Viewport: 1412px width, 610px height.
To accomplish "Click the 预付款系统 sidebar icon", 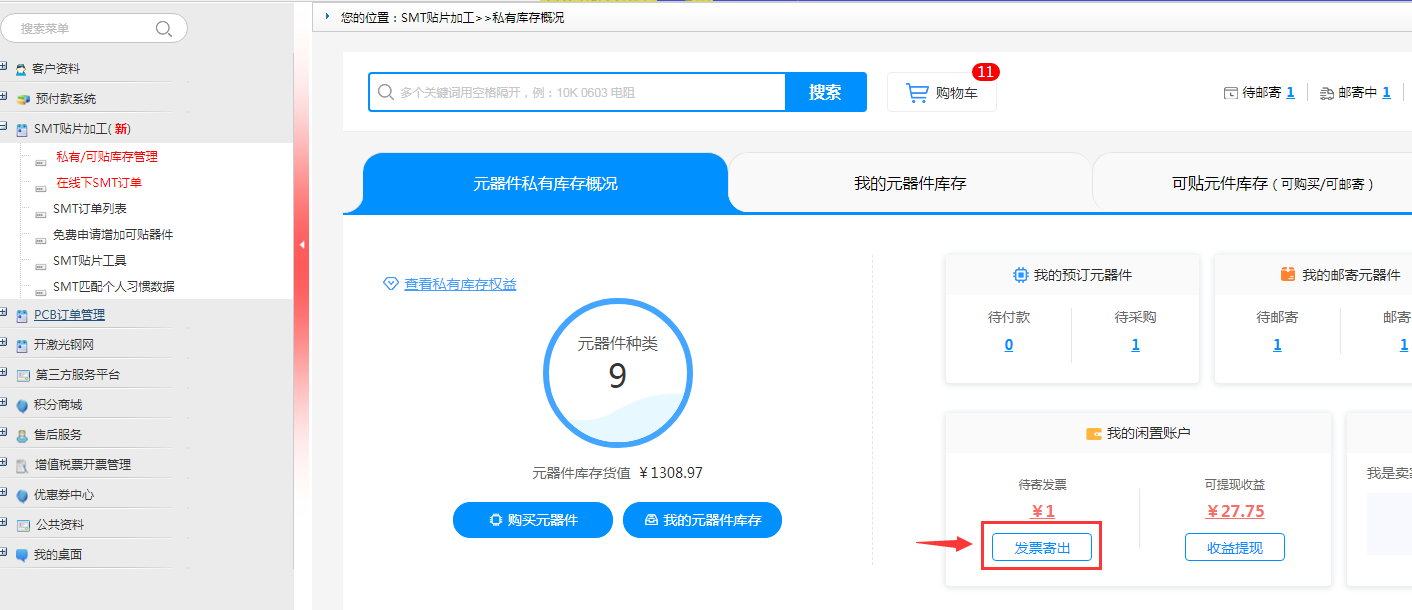I will 23,100.
